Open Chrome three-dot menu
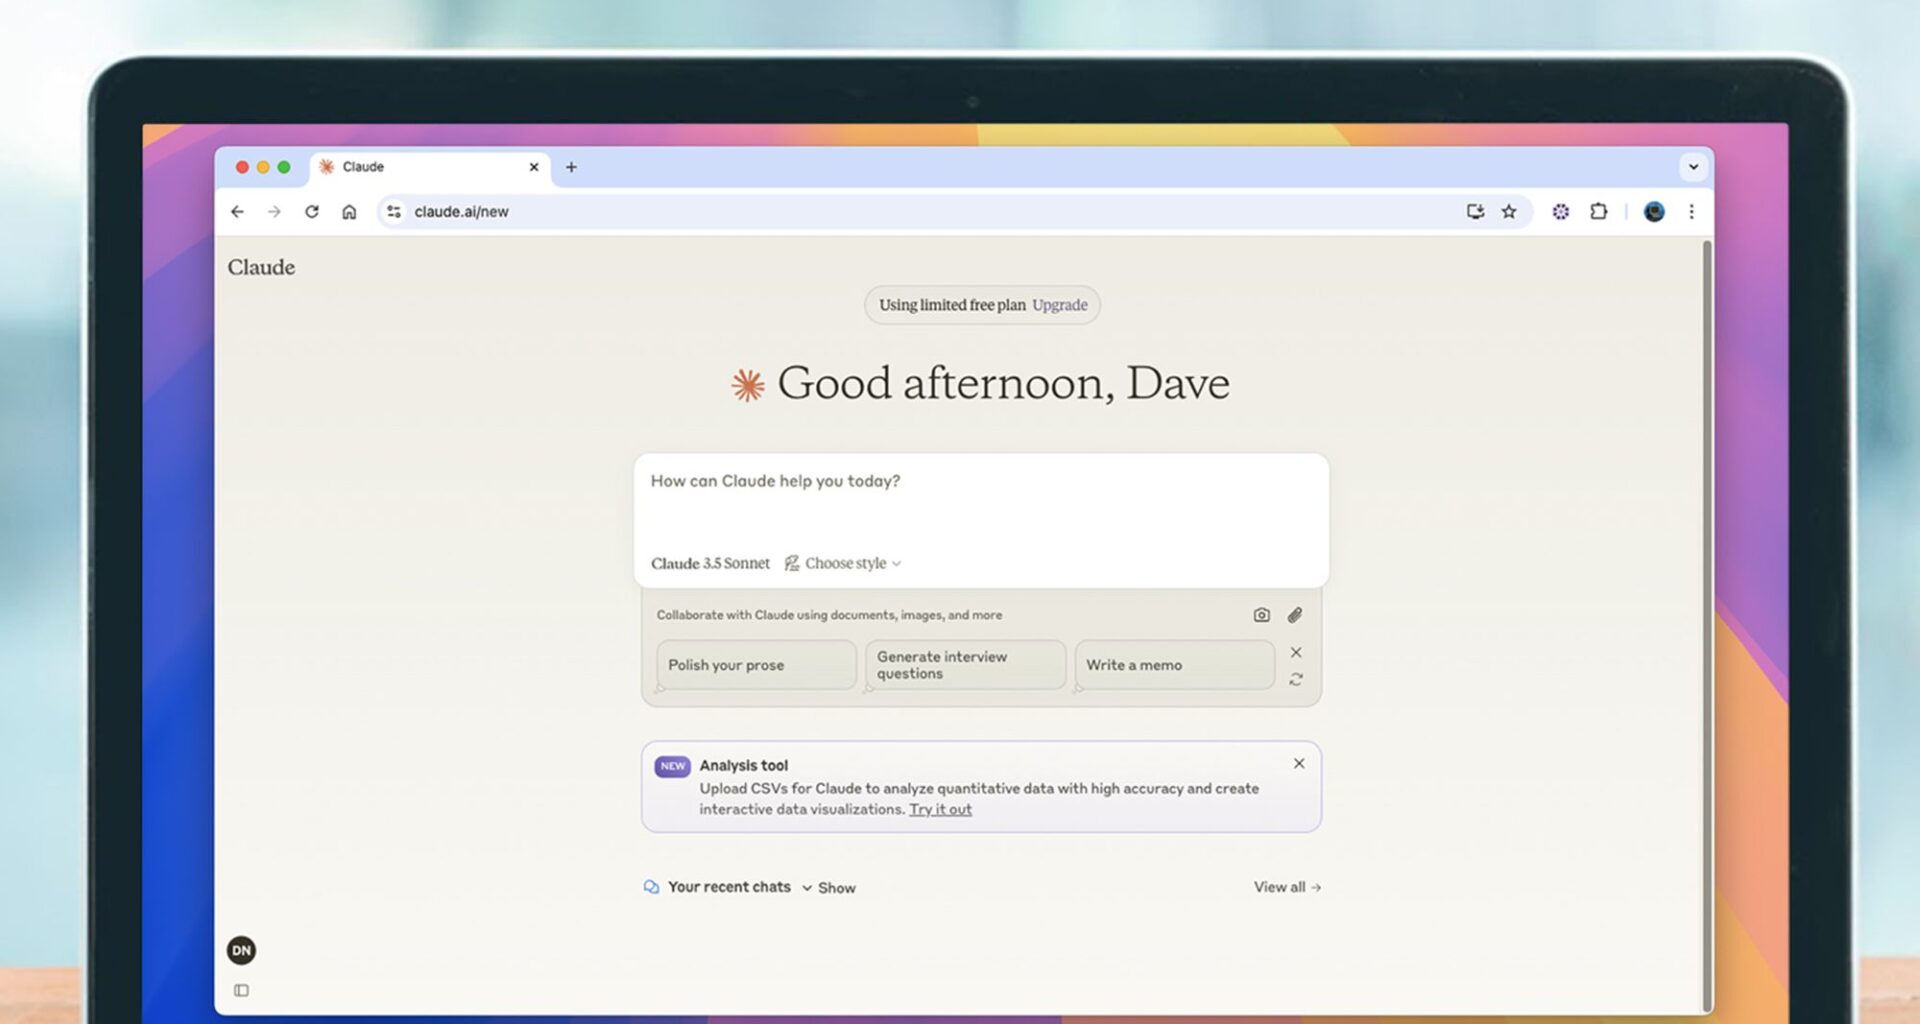Screen dimensions: 1920x1024 click(x=1691, y=211)
